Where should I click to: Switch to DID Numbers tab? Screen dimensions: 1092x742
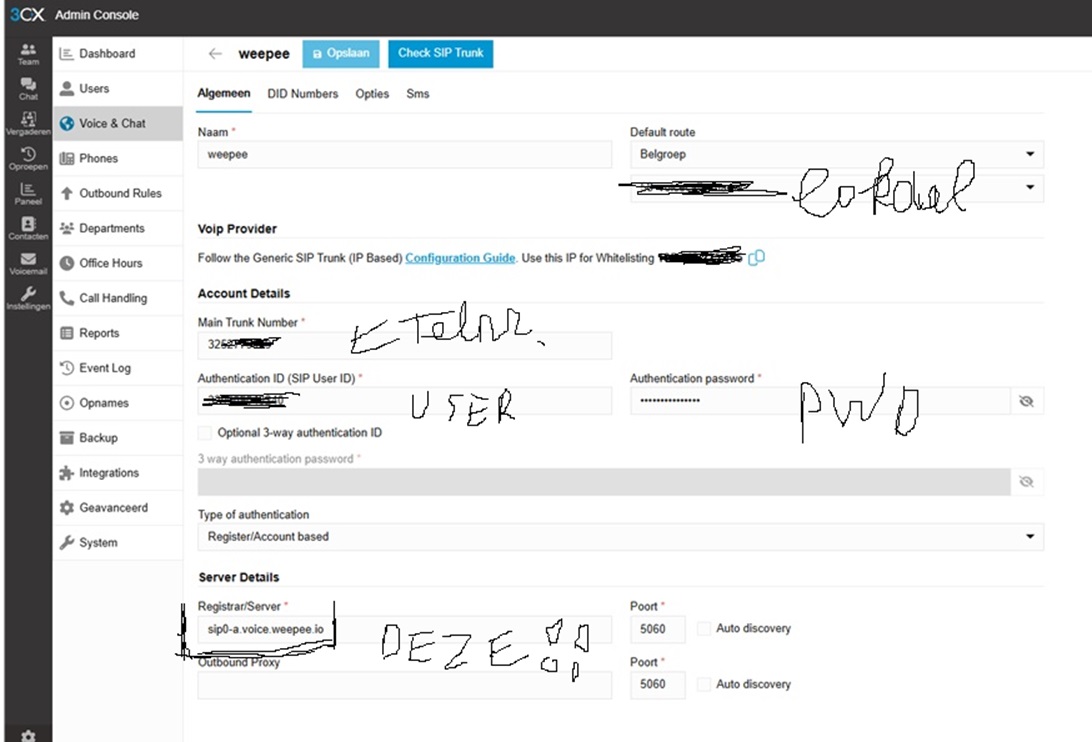(302, 93)
